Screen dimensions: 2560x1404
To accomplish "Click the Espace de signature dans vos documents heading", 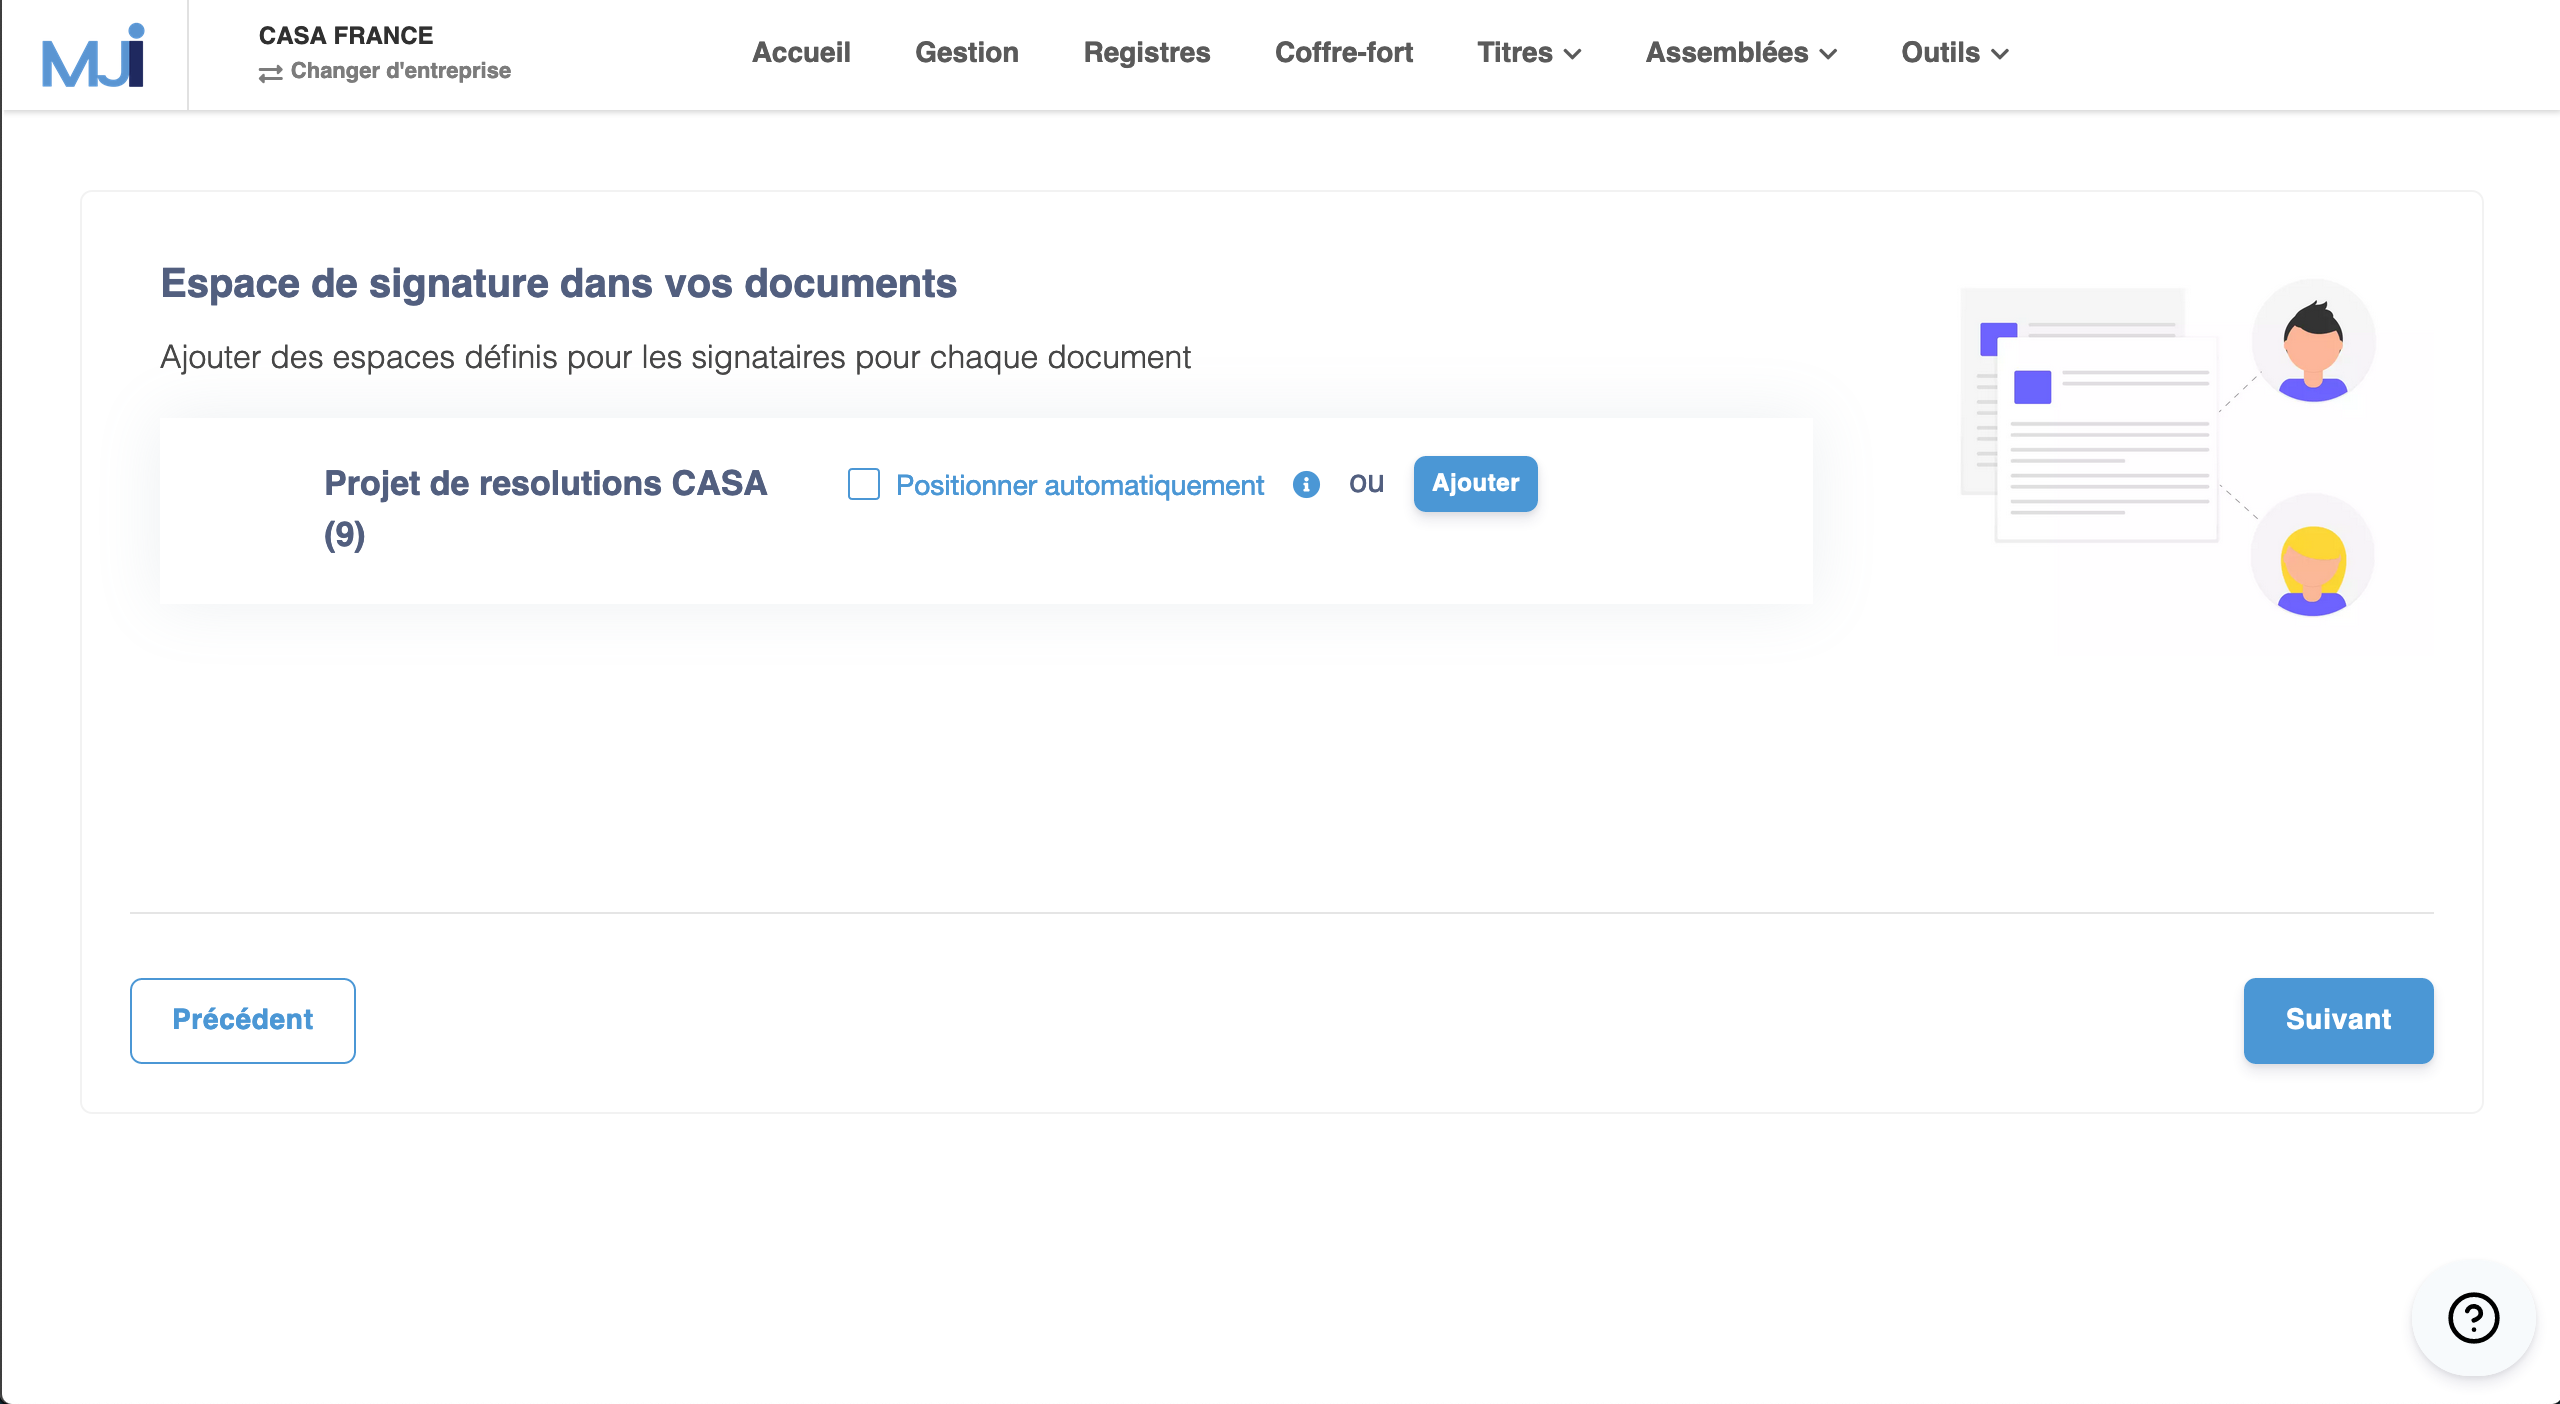I will (x=559, y=284).
